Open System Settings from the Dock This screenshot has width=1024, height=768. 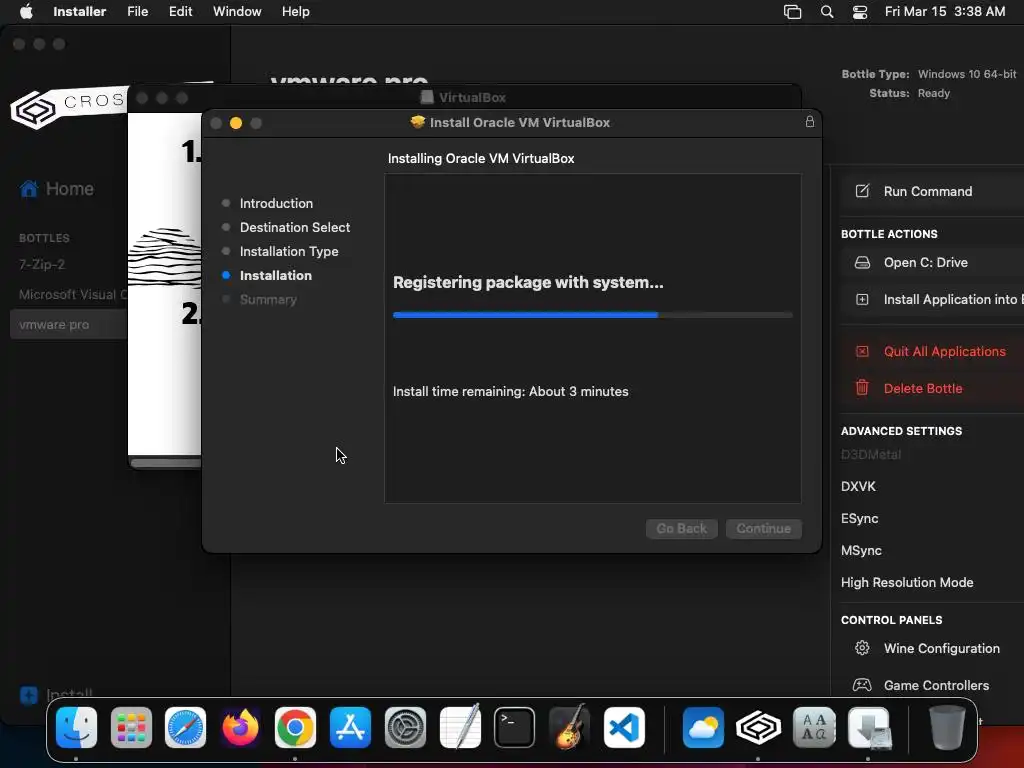405,727
